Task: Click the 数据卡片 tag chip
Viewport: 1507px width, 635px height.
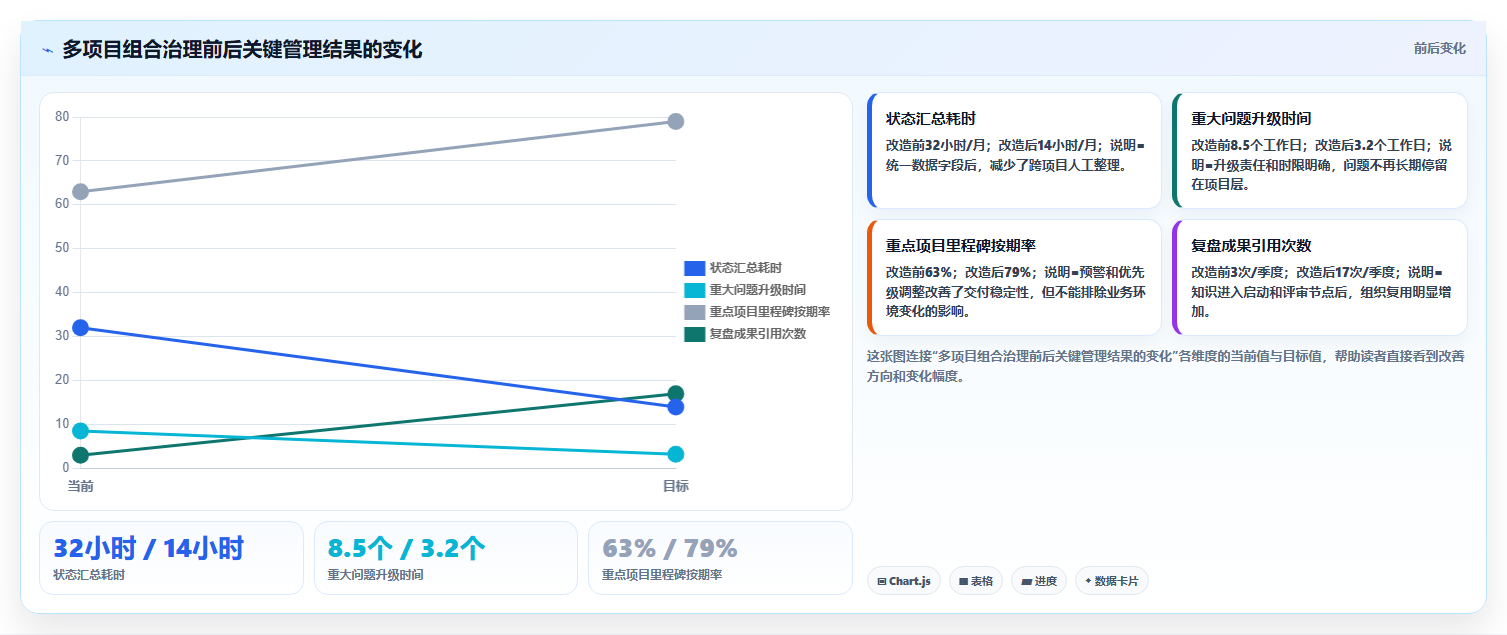Action: 1112,581
